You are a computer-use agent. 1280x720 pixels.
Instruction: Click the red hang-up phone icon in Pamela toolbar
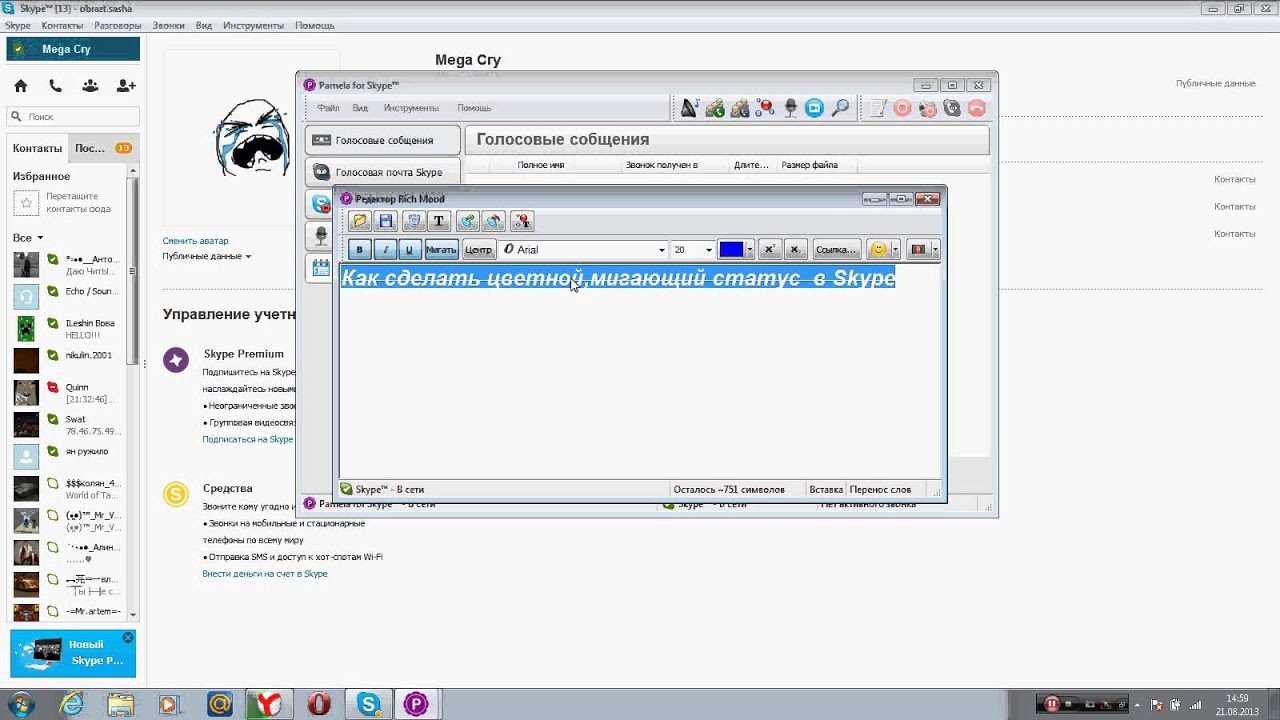pos(977,108)
